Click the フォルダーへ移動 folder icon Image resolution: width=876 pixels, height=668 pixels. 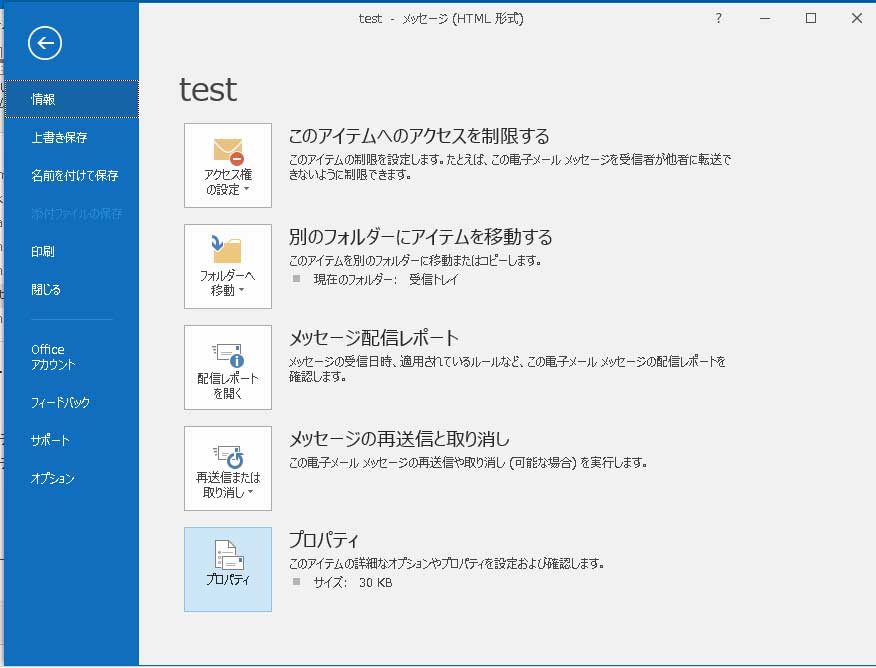[228, 266]
